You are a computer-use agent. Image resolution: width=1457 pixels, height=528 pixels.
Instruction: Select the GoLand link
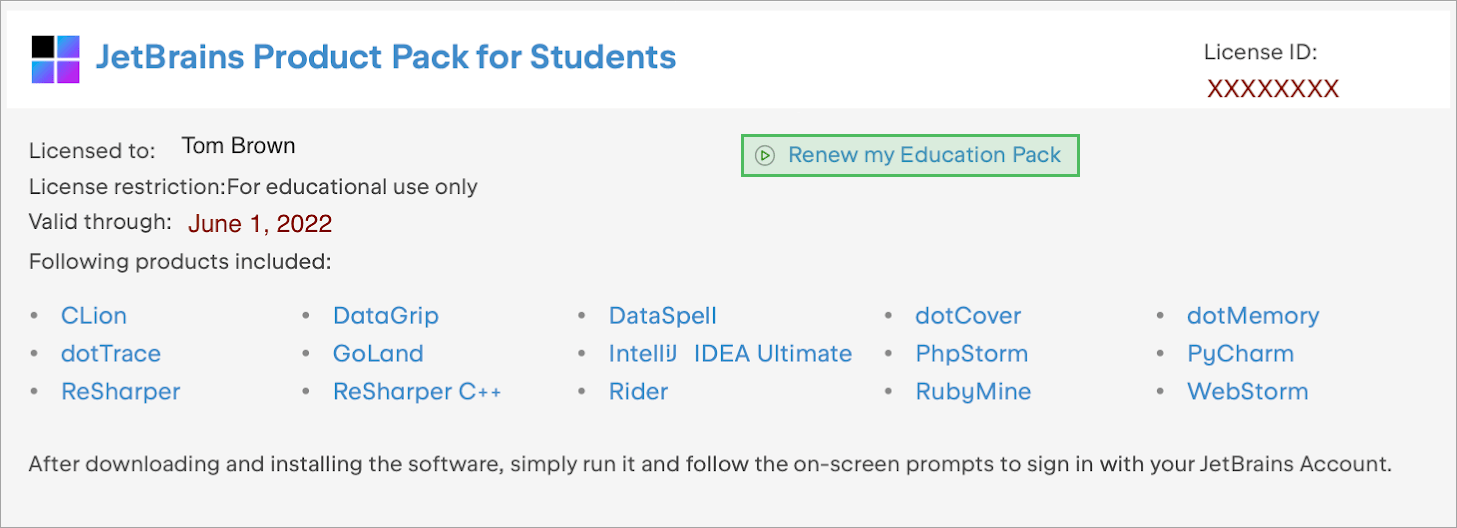tap(378, 354)
